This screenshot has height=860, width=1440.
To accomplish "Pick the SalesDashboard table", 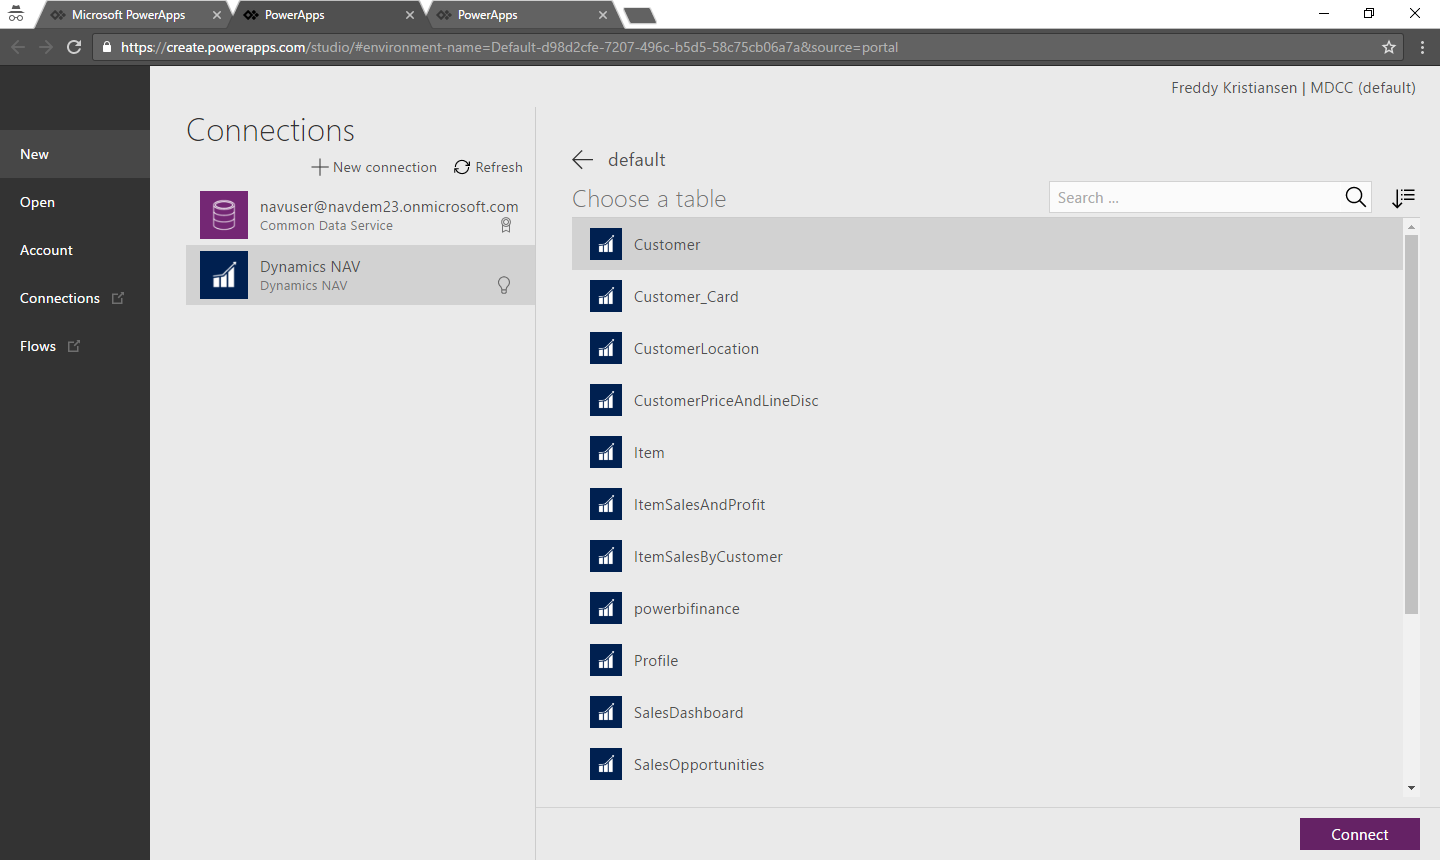I will [x=688, y=713].
